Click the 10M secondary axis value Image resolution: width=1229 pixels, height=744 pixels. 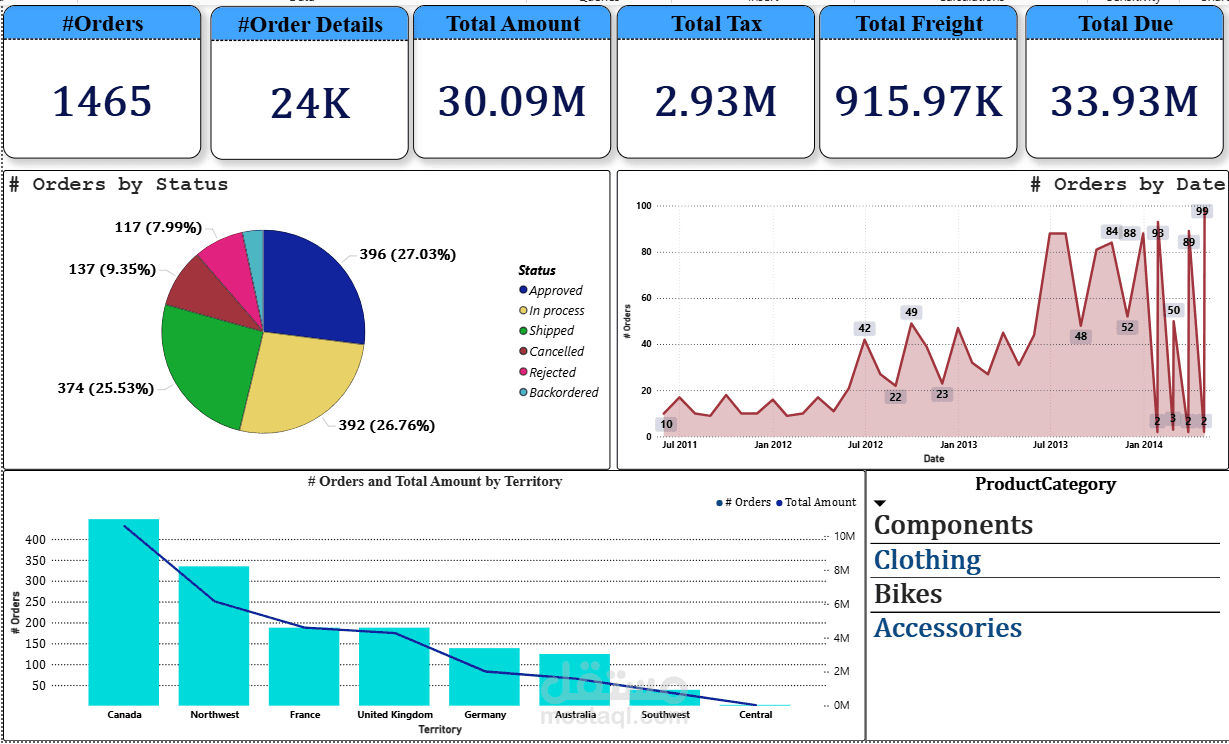tap(844, 536)
